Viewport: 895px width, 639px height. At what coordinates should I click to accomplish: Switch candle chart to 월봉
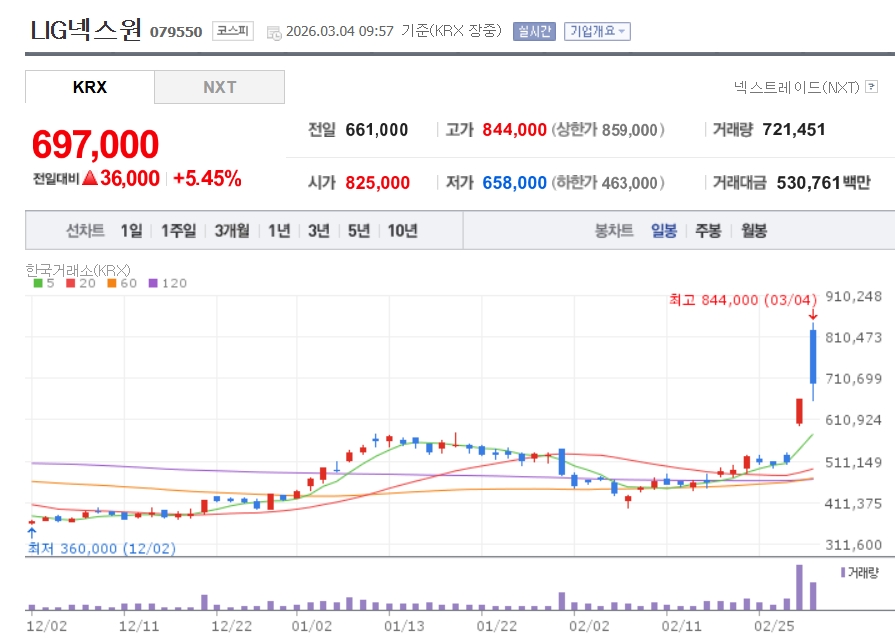(754, 231)
